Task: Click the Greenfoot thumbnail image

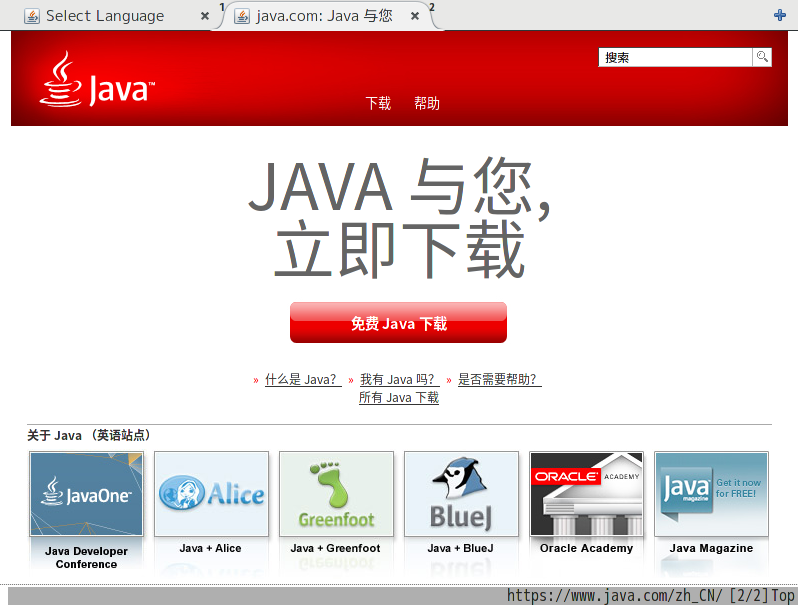Action: coord(336,494)
